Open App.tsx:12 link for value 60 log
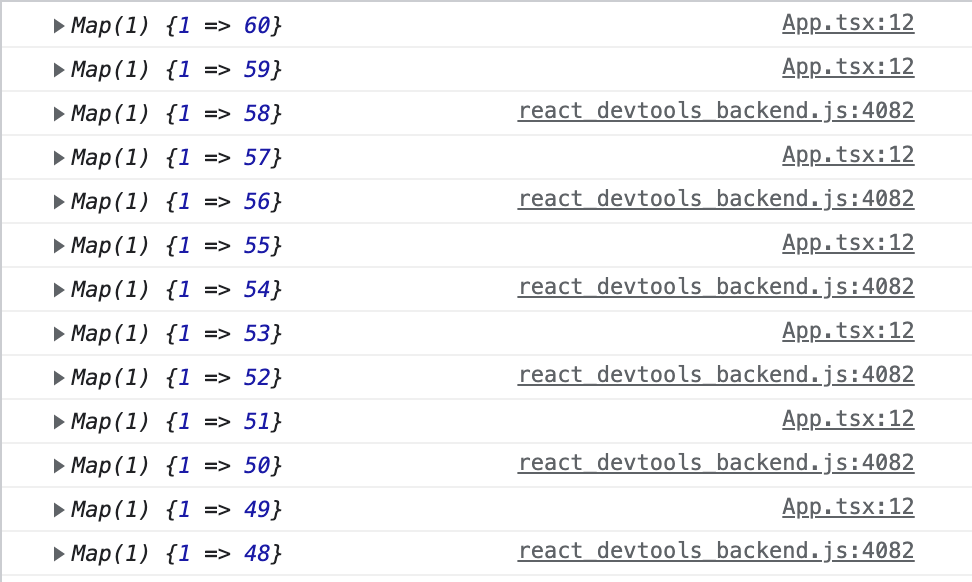The image size is (972, 582). (848, 23)
